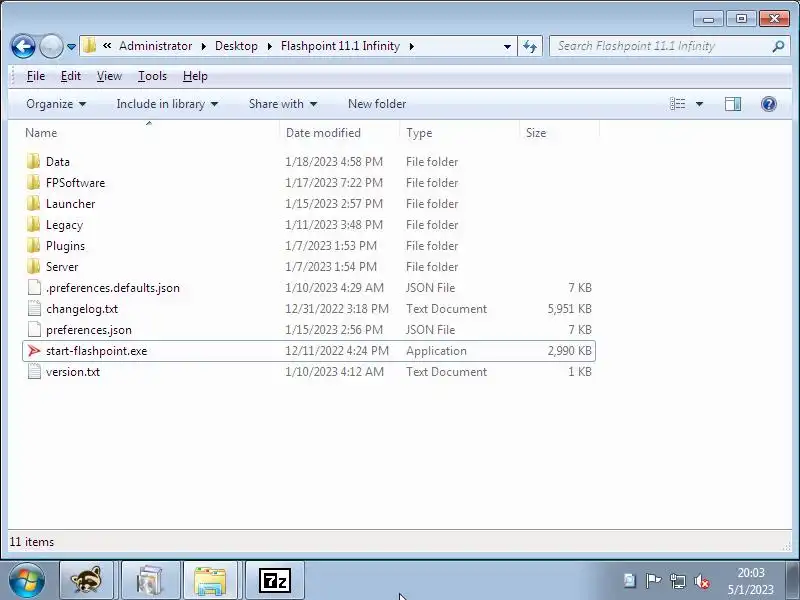800x600 pixels.
Task: Click the 'start-flashpoint.exe' file name
Action: pos(96,351)
